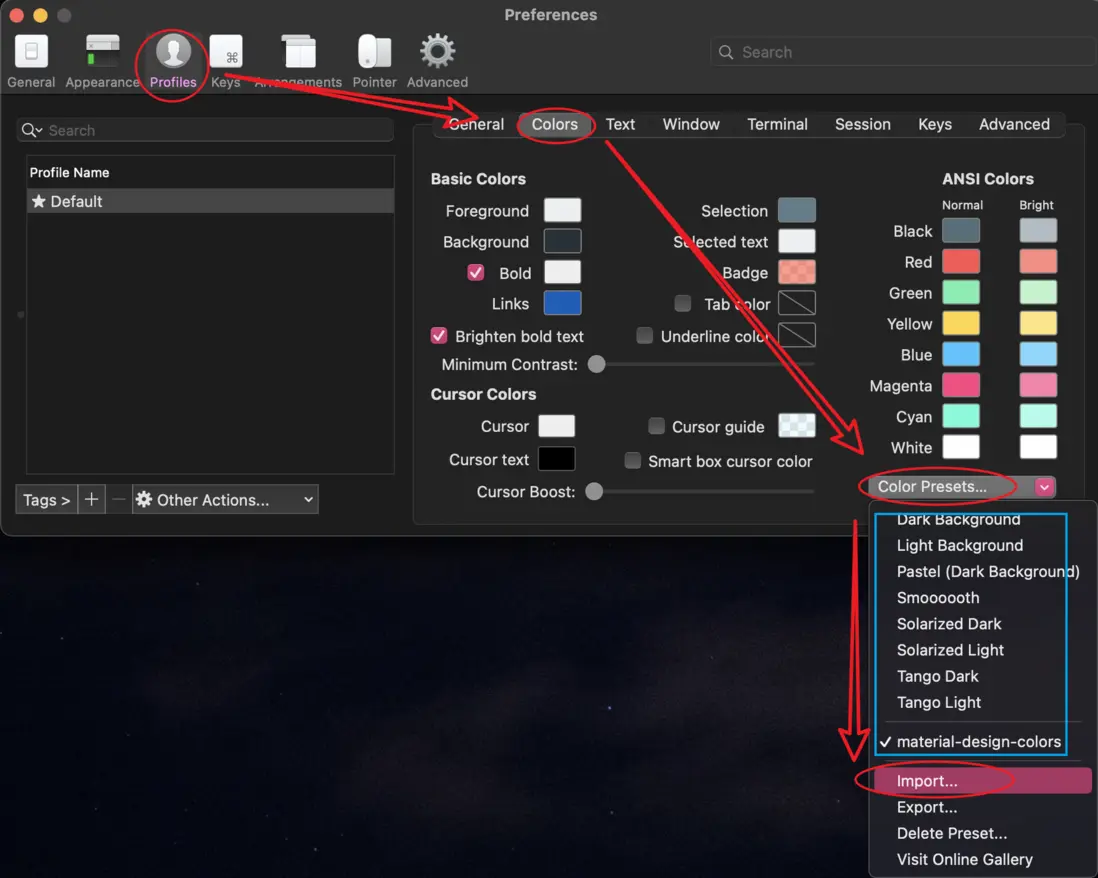1098x878 pixels.
Task: Switch to the Session tab
Action: pyautogui.click(x=863, y=124)
